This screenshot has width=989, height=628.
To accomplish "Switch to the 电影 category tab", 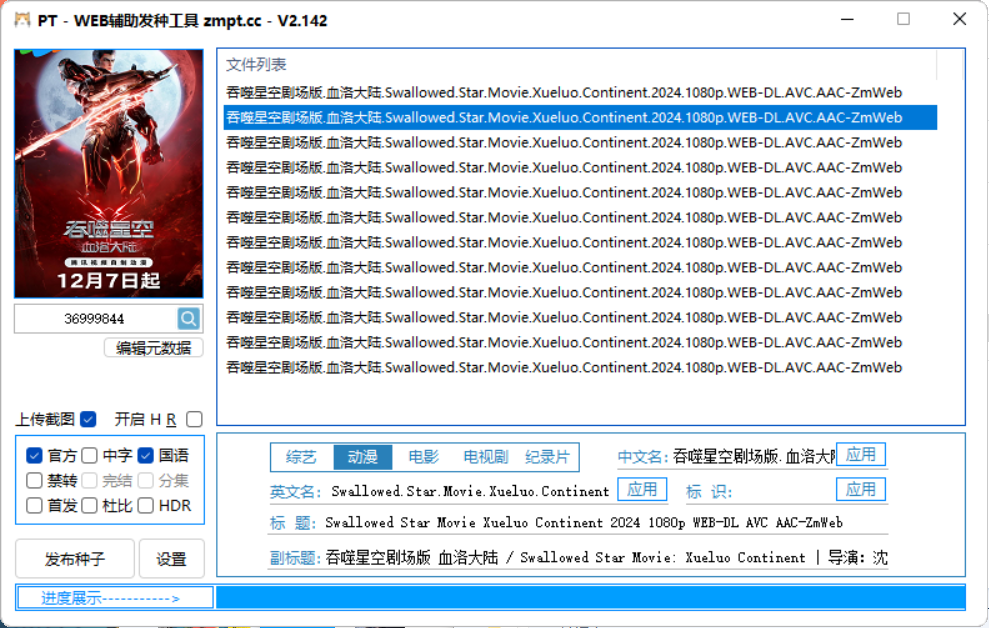I will tap(423, 457).
